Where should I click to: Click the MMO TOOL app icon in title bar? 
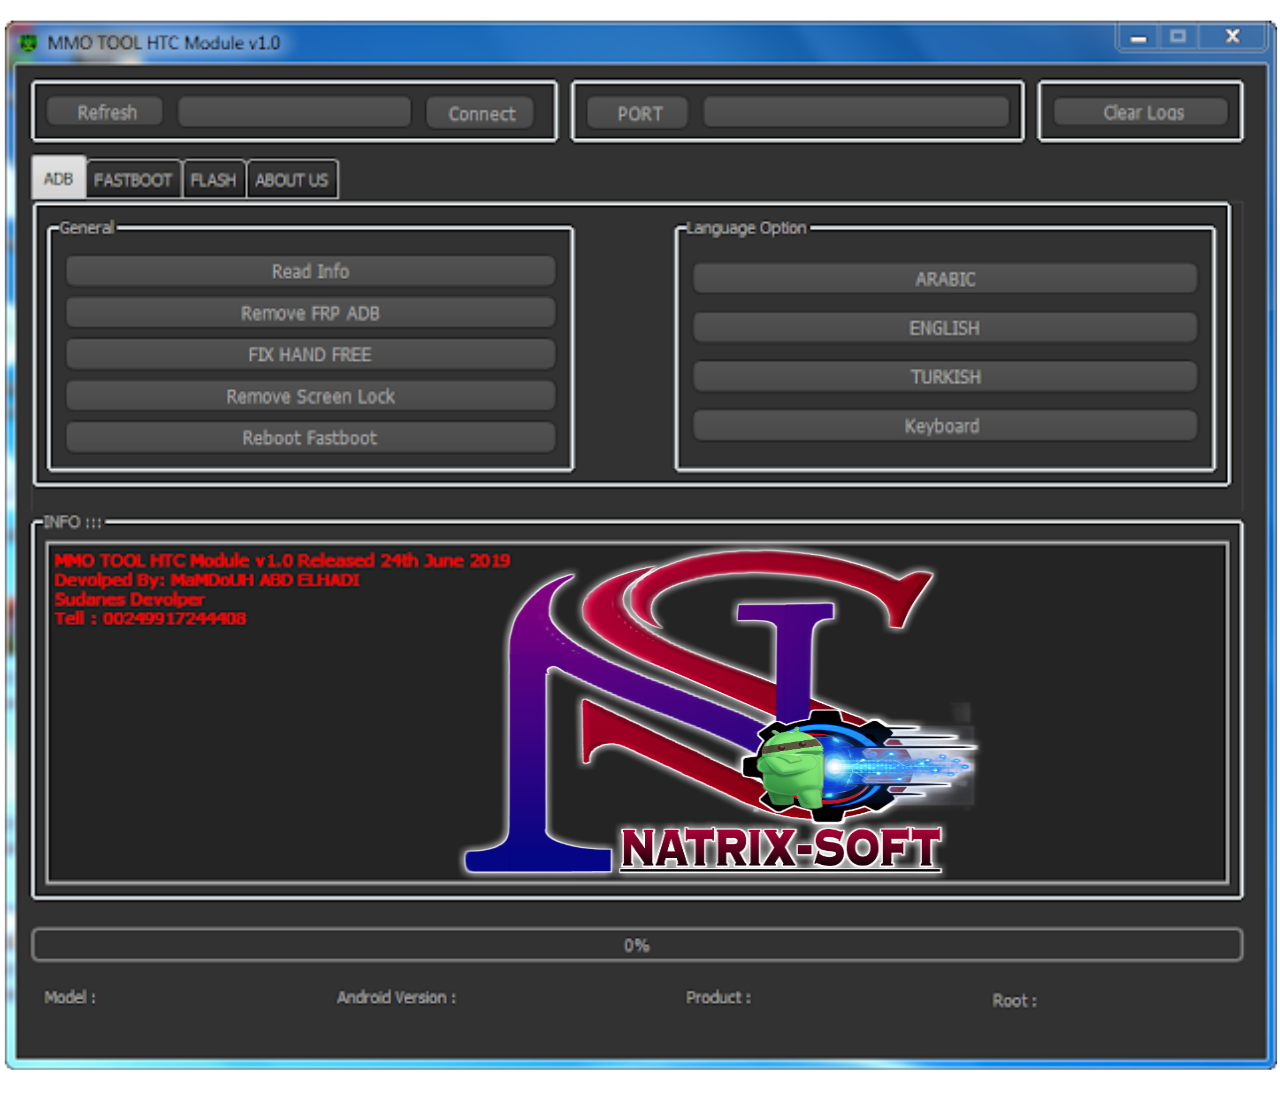pos(28,43)
